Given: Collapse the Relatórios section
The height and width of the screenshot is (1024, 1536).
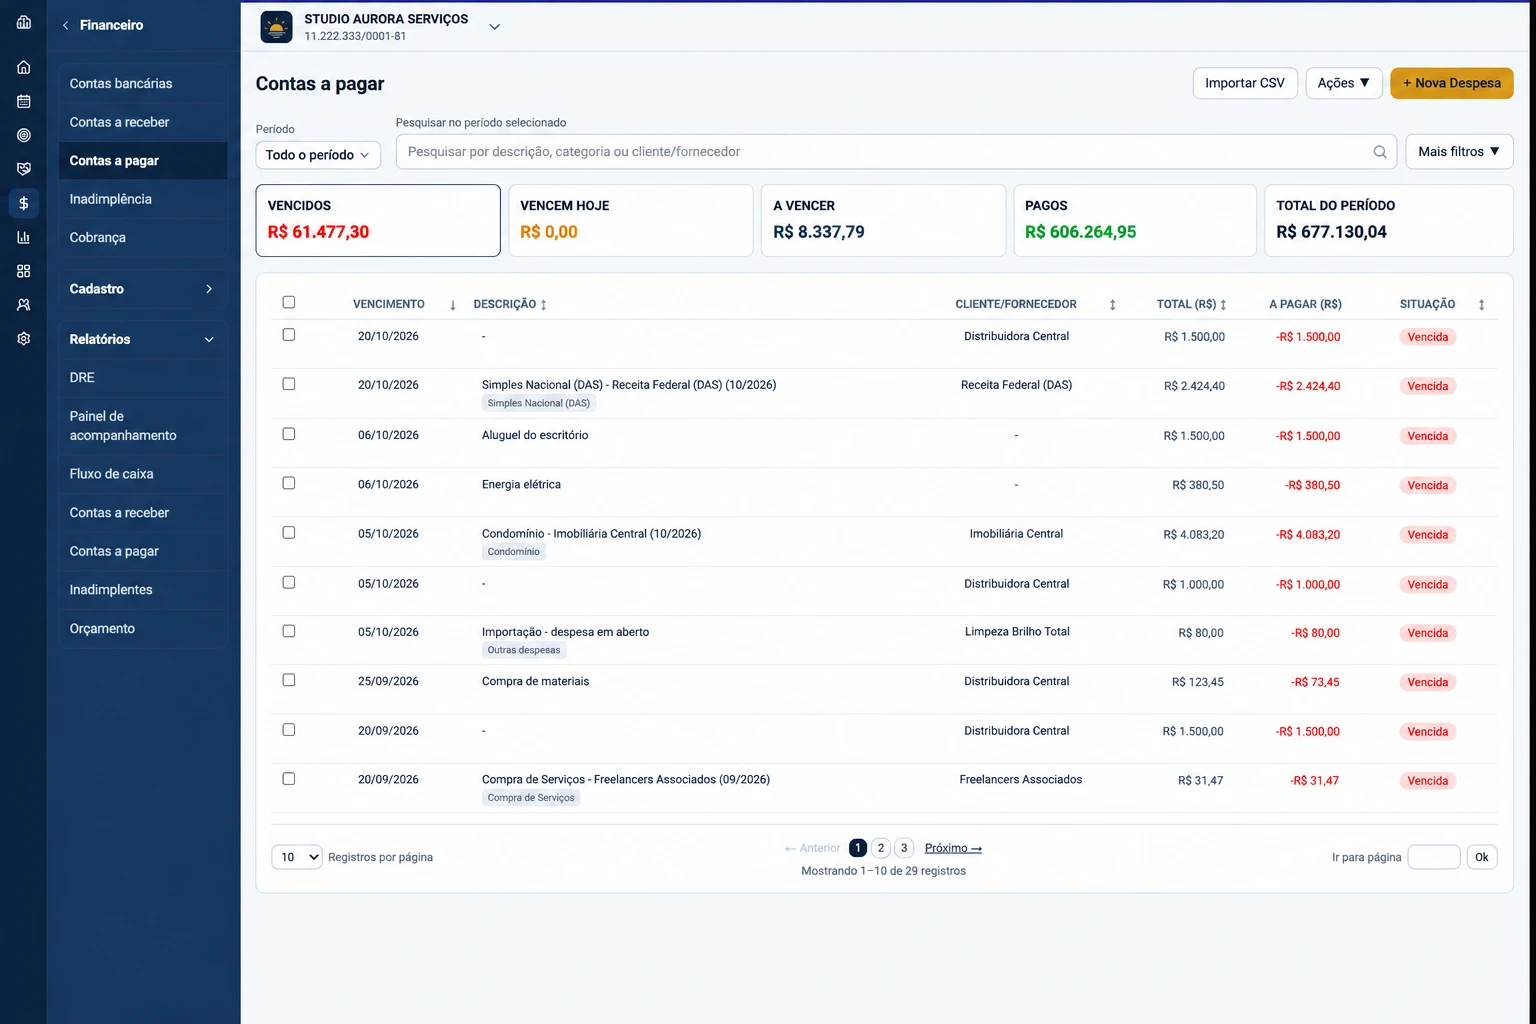Looking at the screenshot, I should tap(142, 339).
